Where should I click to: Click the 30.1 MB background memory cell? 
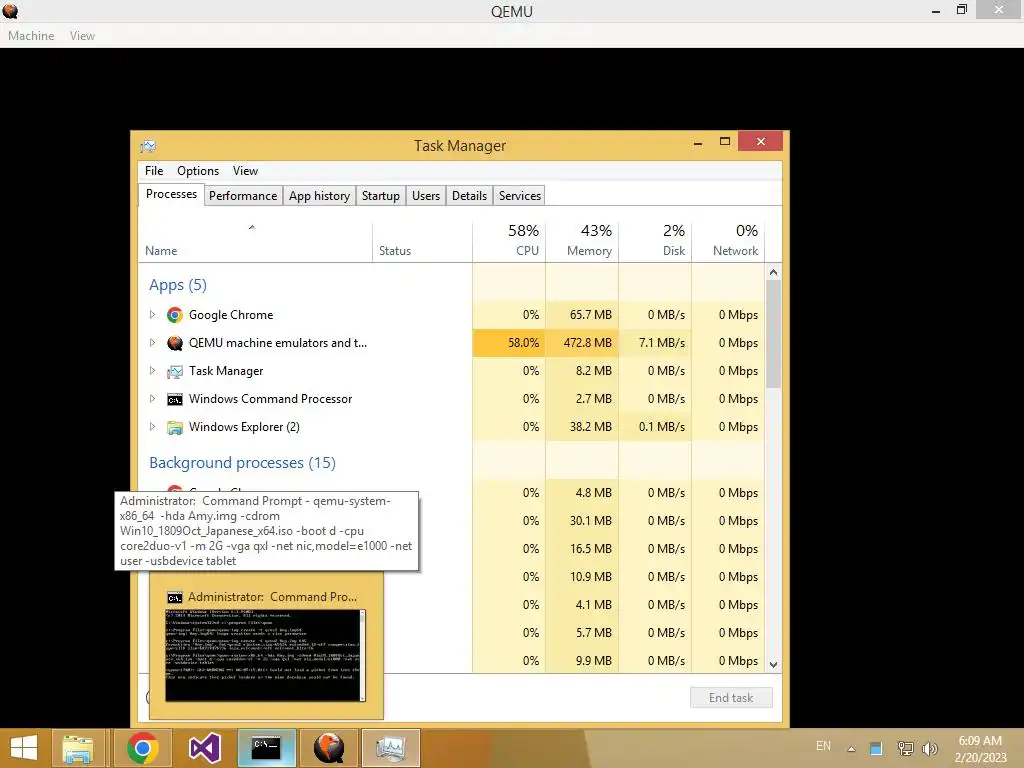(x=582, y=521)
